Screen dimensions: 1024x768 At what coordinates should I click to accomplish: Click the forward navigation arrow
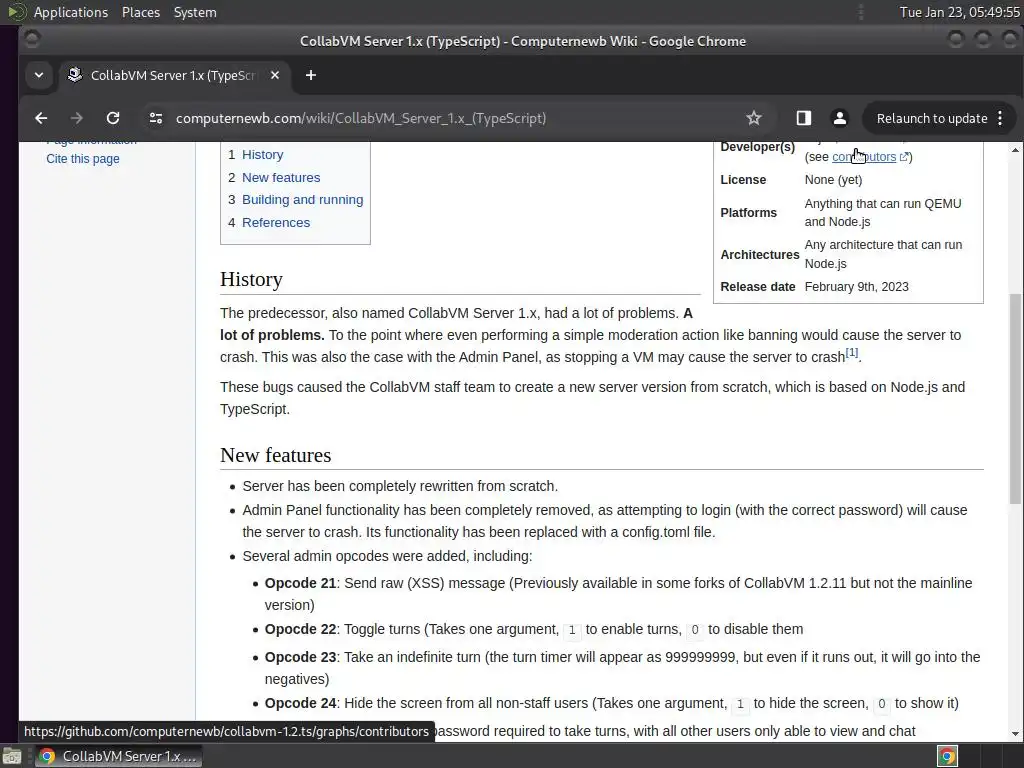point(77,118)
